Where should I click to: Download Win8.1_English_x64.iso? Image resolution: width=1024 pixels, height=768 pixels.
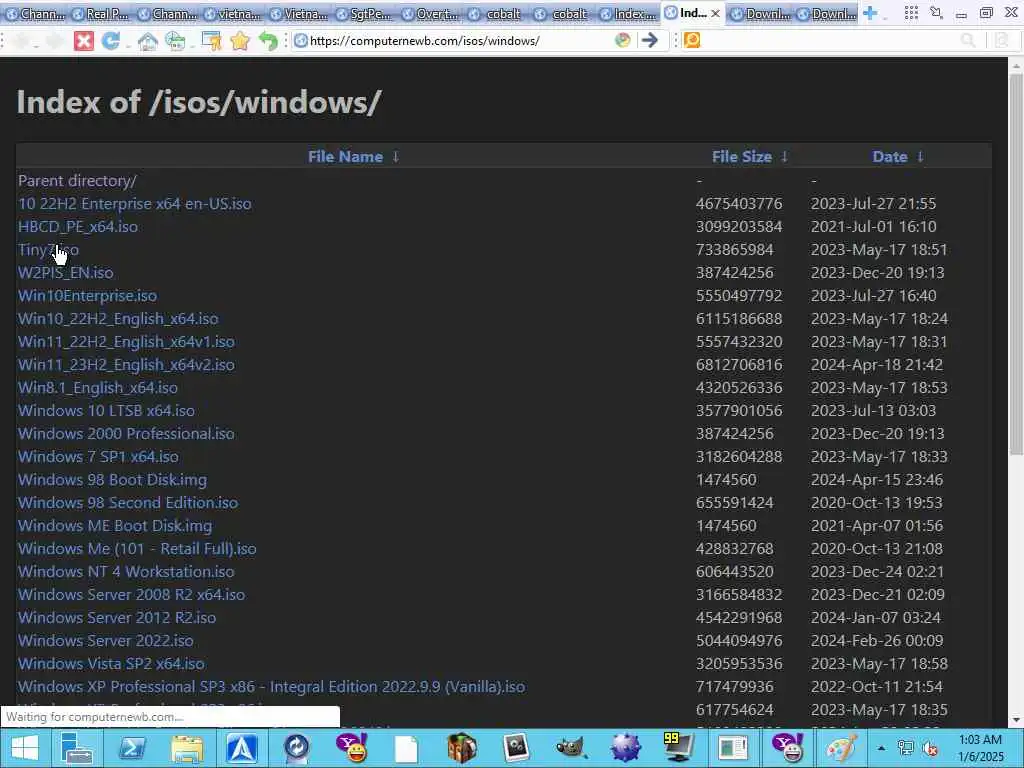pyautogui.click(x=98, y=388)
